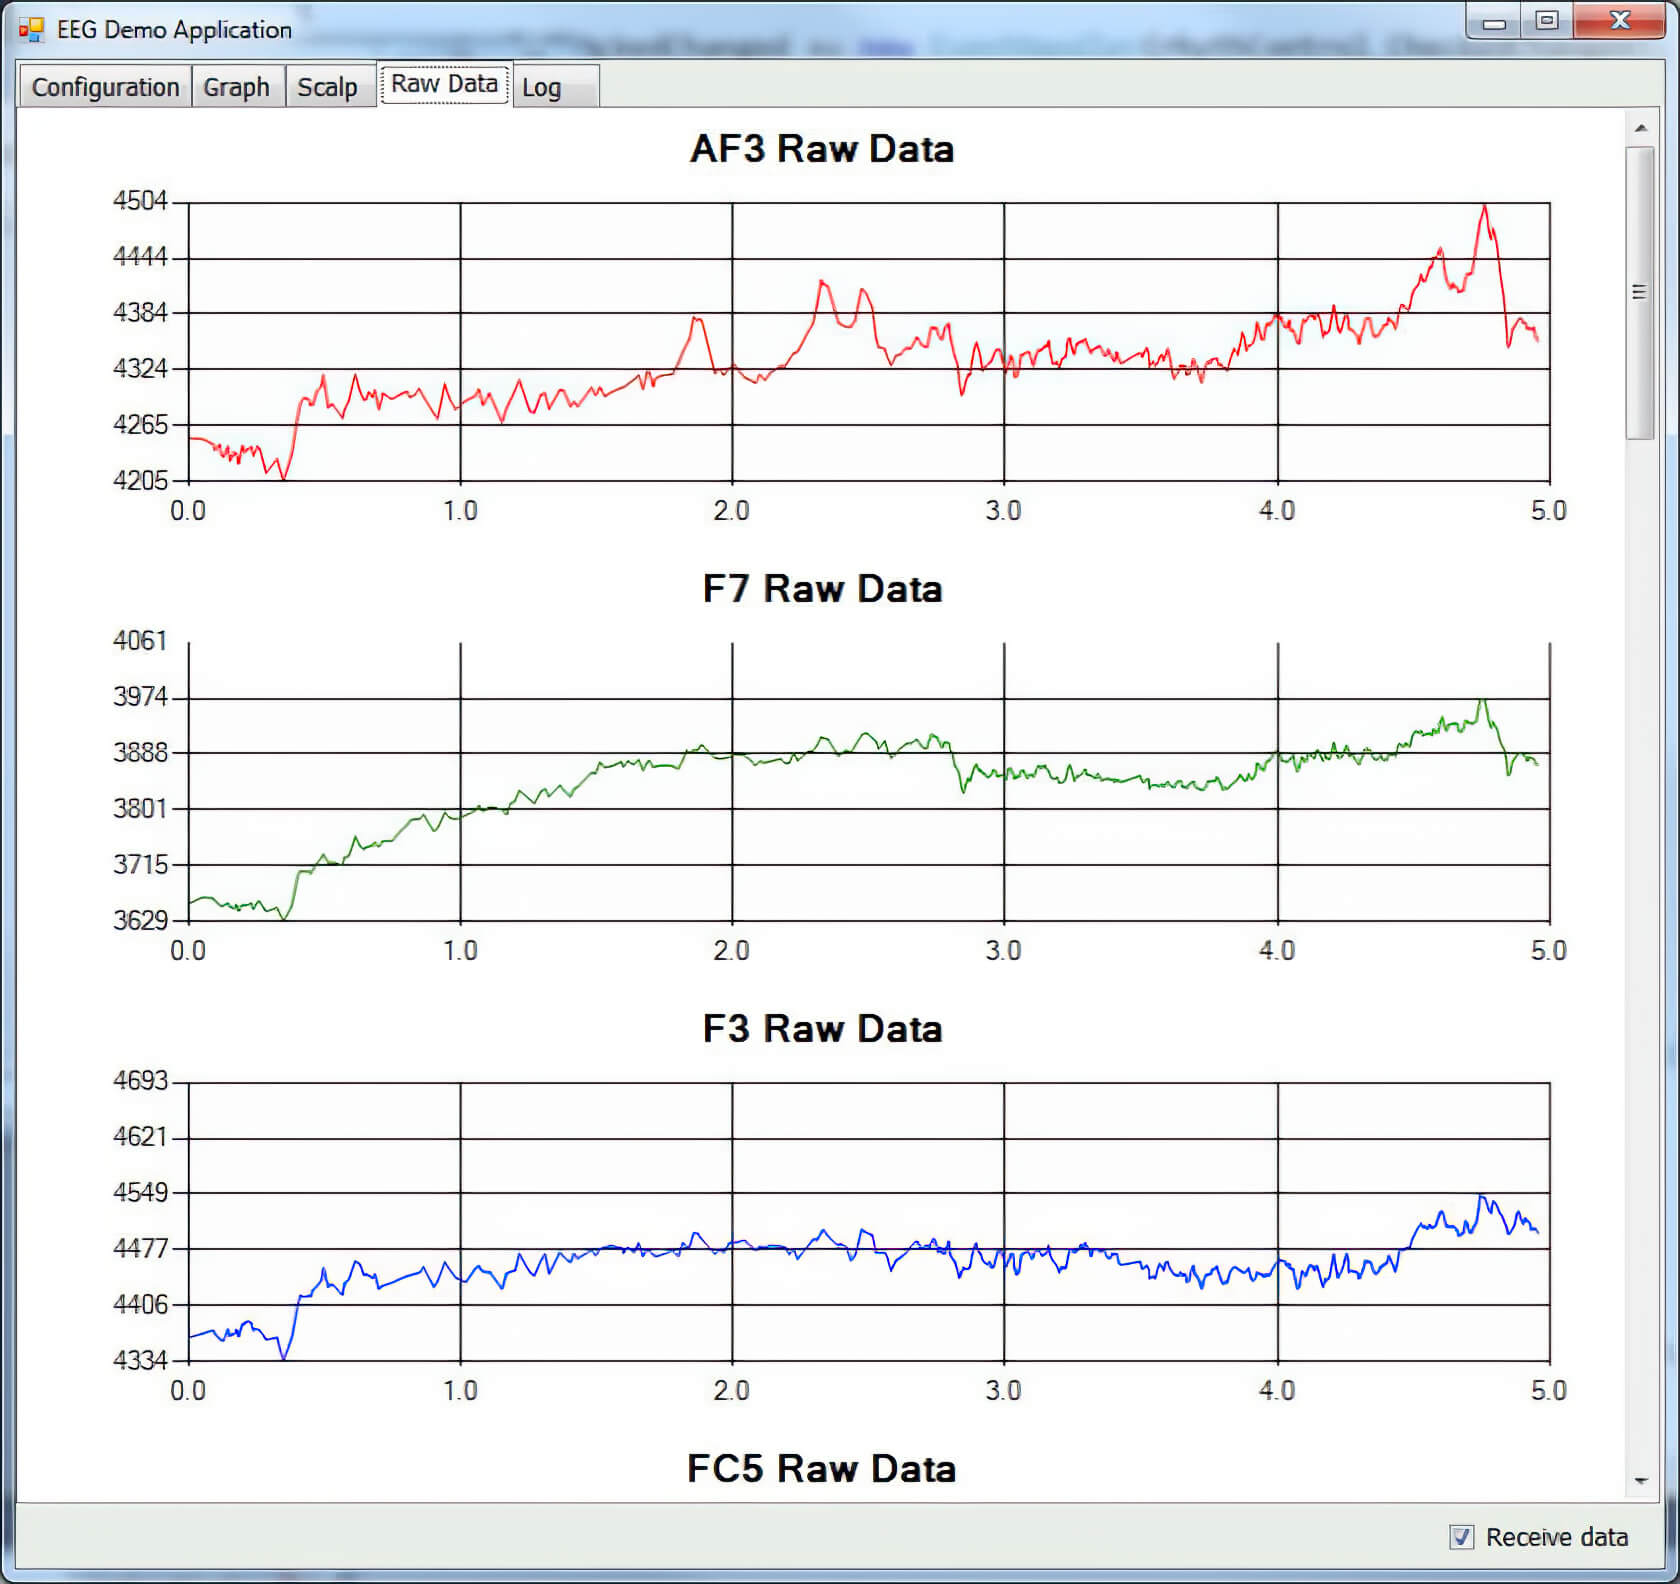Click the EEG Demo Application title bar icon
Viewport: 1680px width, 1584px height.
(x=31, y=29)
